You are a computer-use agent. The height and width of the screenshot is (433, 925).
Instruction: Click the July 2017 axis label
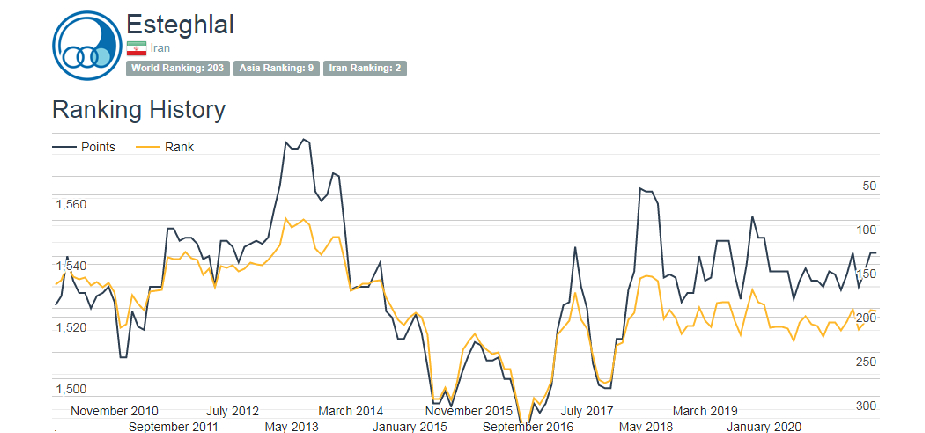587,411
